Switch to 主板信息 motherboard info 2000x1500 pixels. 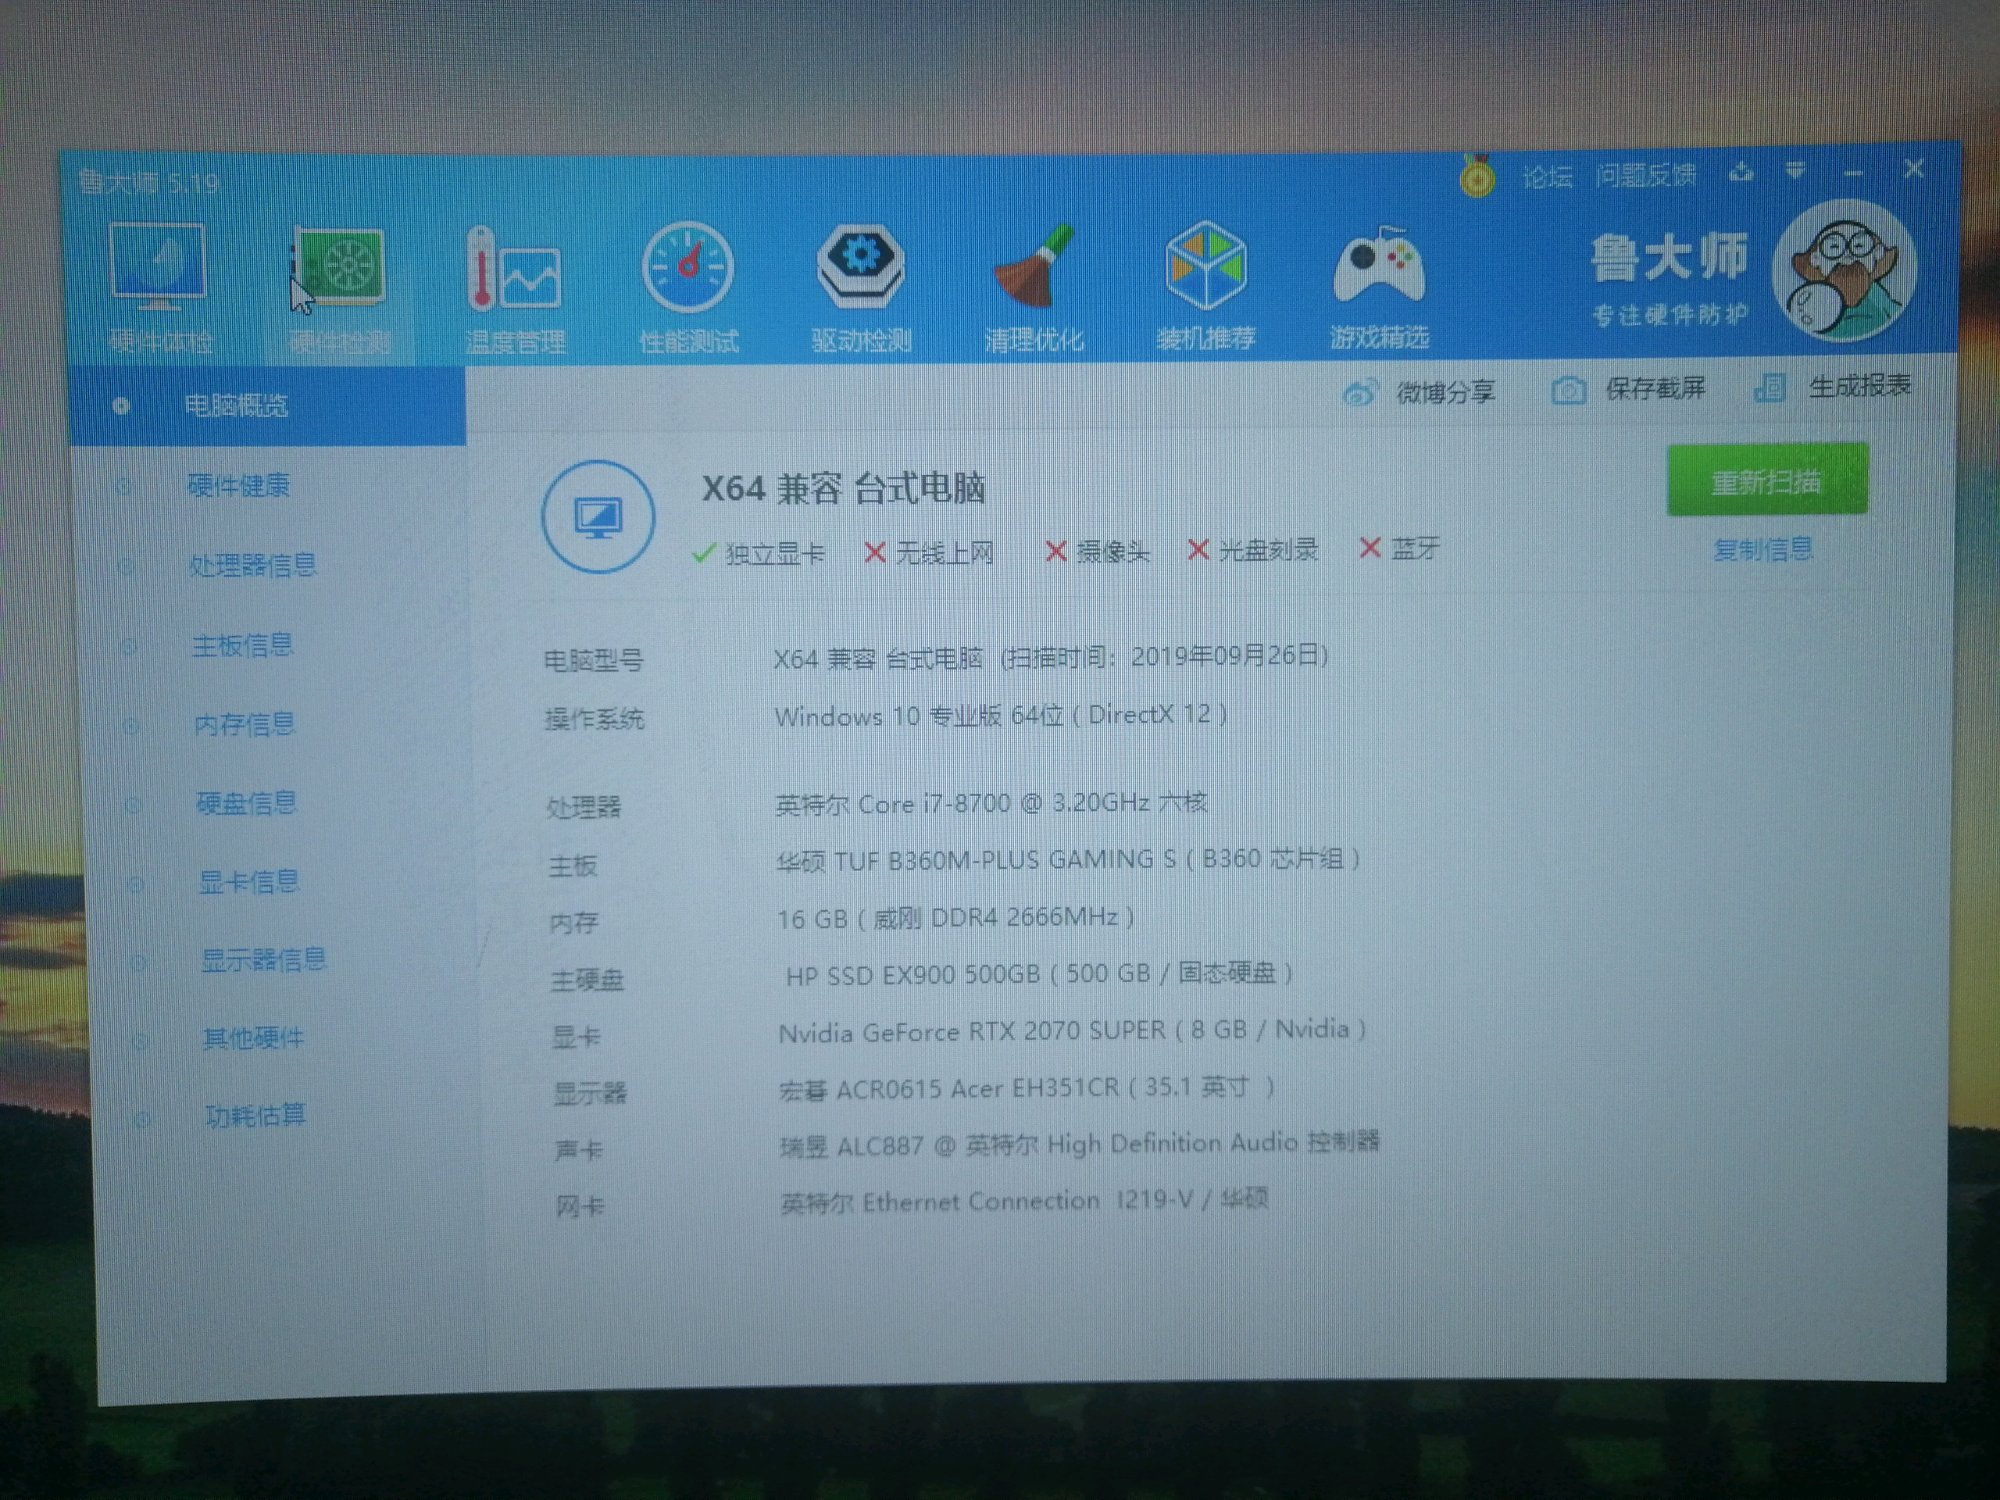[242, 645]
